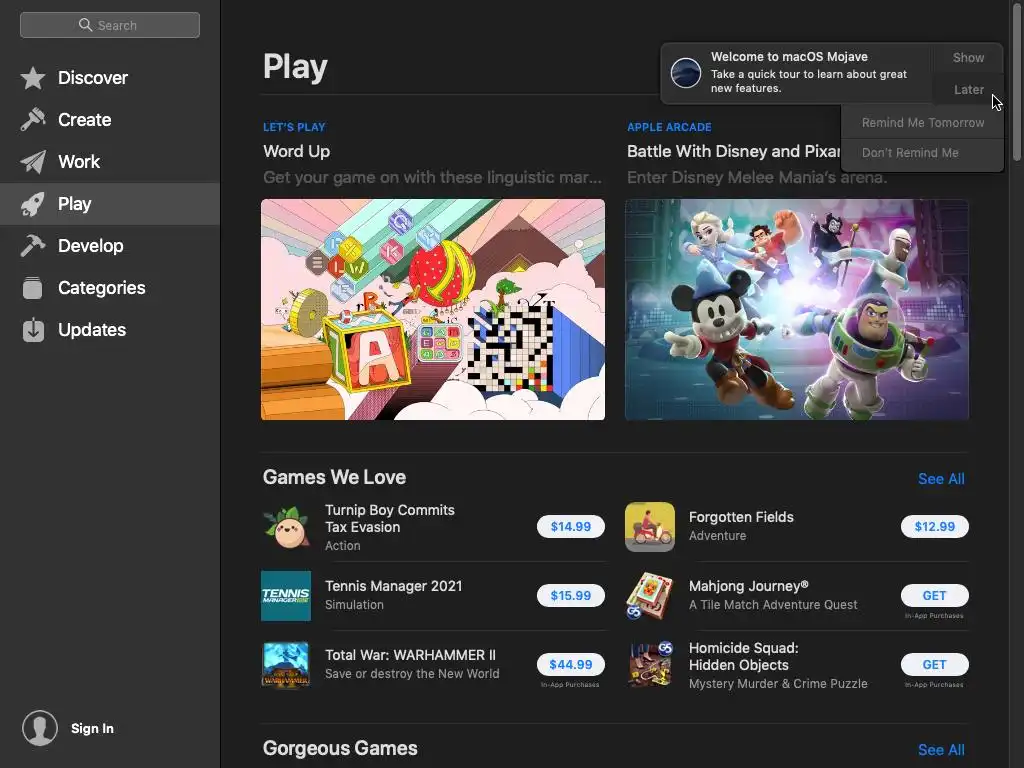Click the Discover star icon in sidebar

[x=33, y=78]
